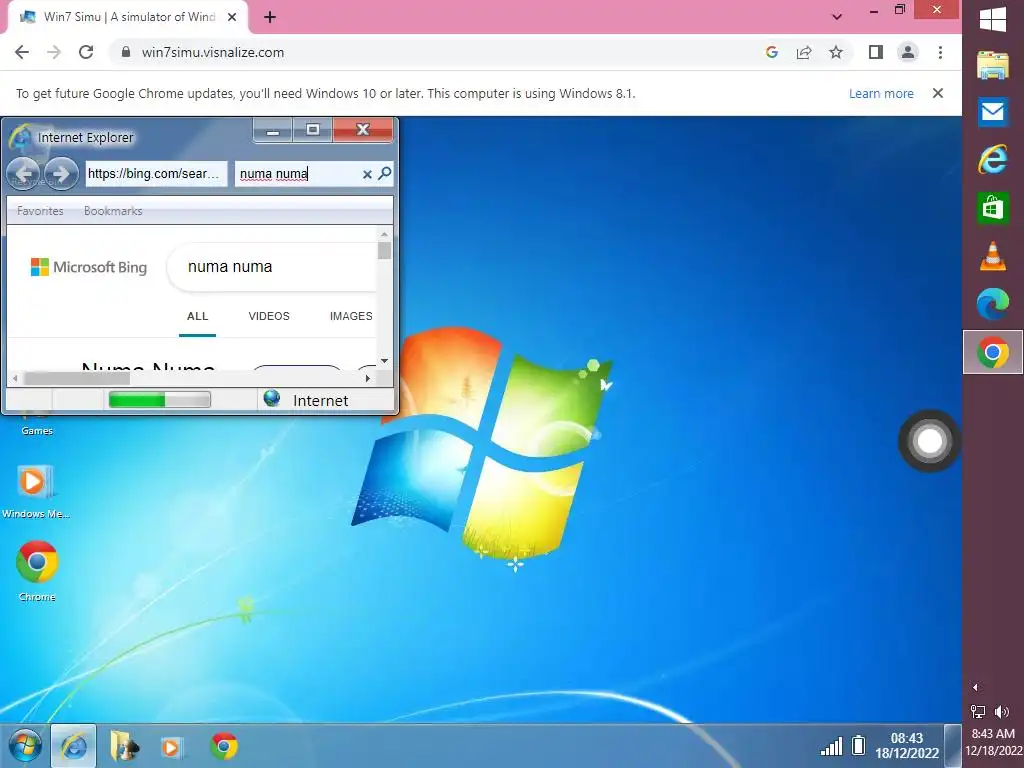
Task: Click the battery tray icon
Action: pos(859,745)
